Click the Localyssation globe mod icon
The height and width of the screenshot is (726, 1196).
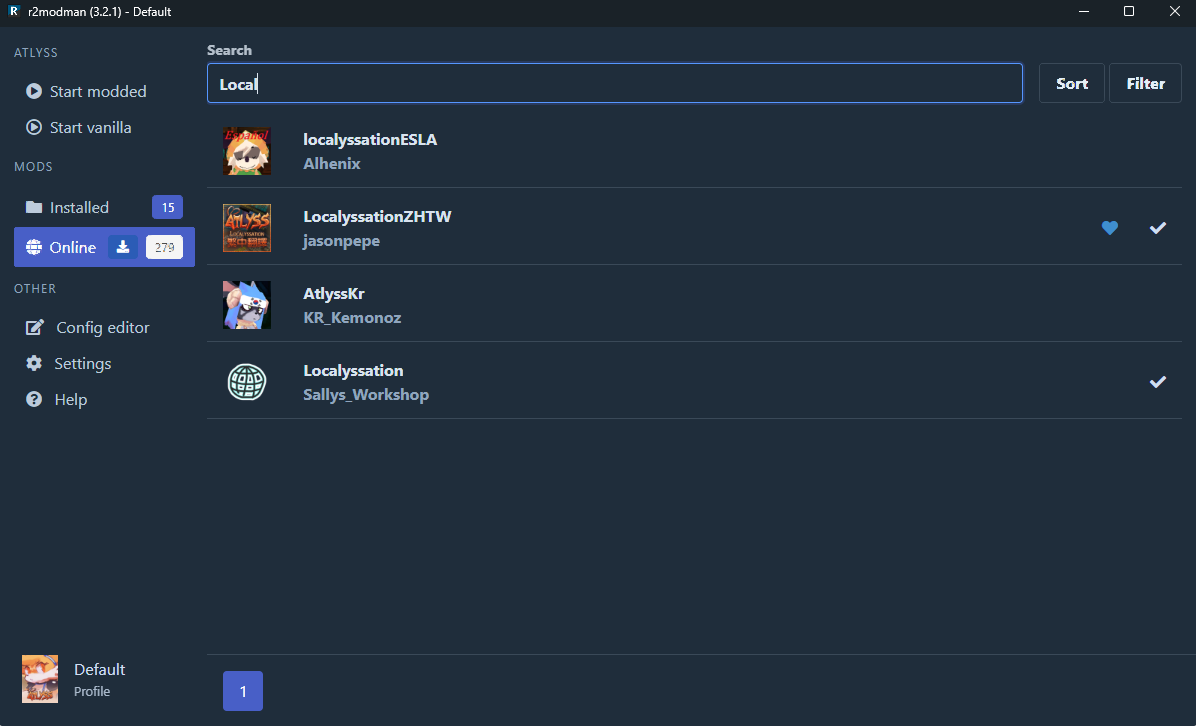point(247,382)
